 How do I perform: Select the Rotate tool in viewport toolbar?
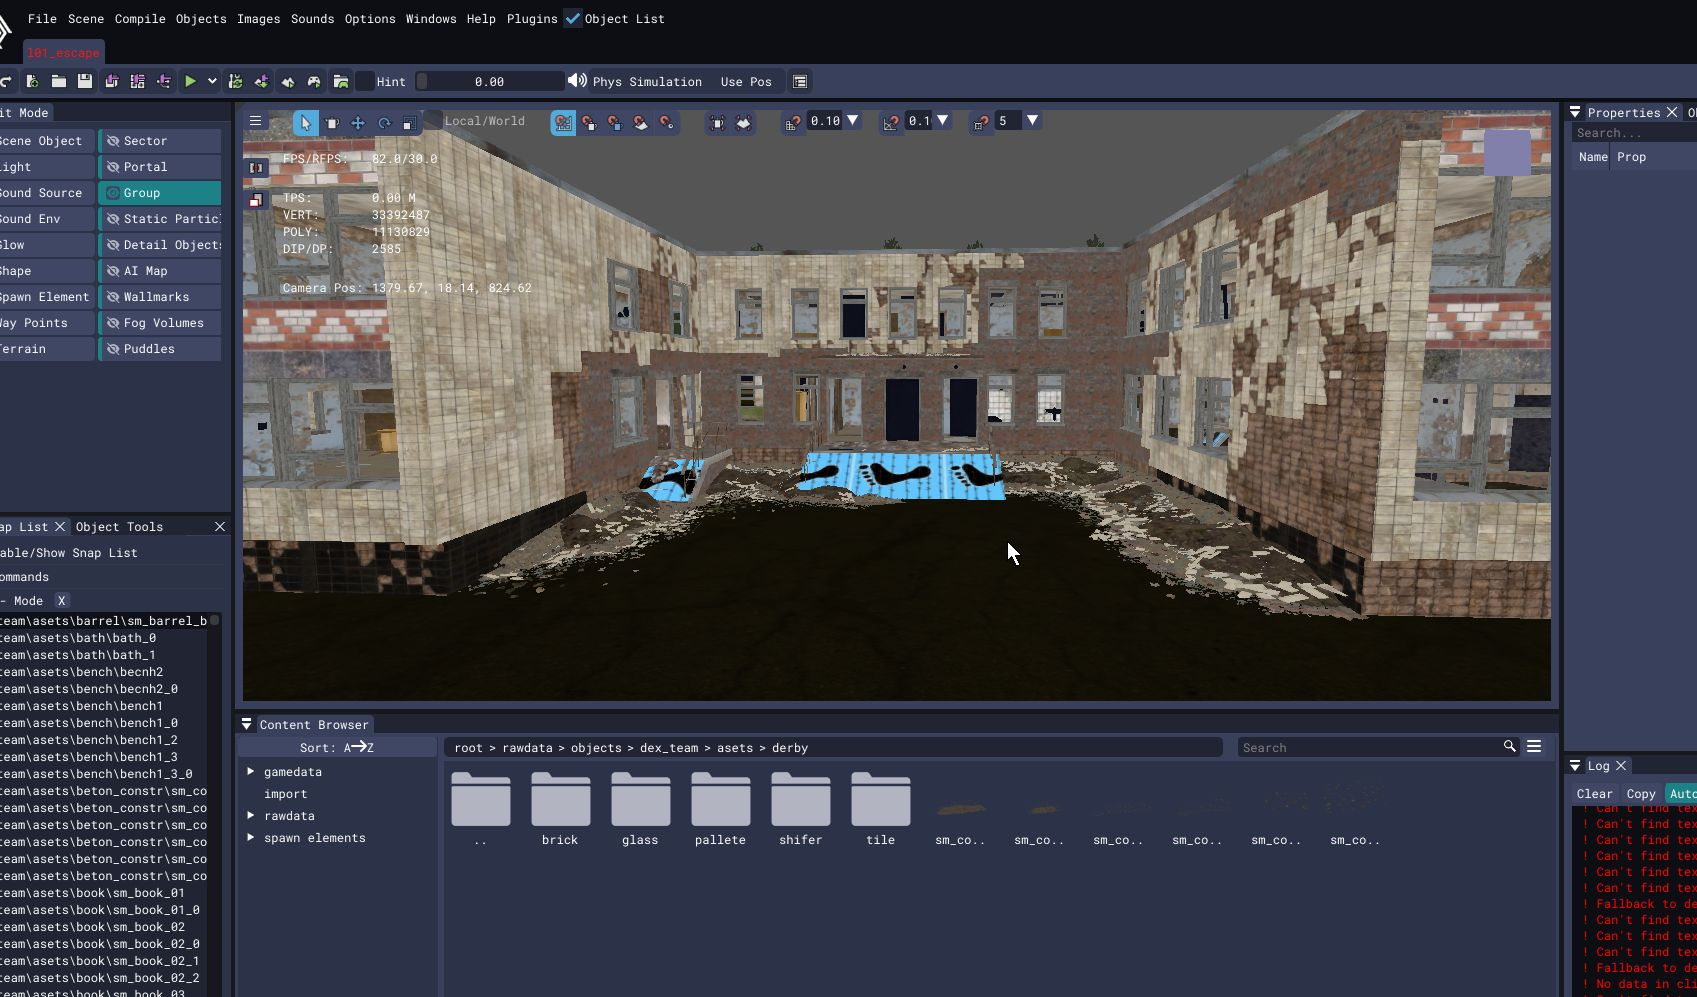pyautogui.click(x=383, y=123)
